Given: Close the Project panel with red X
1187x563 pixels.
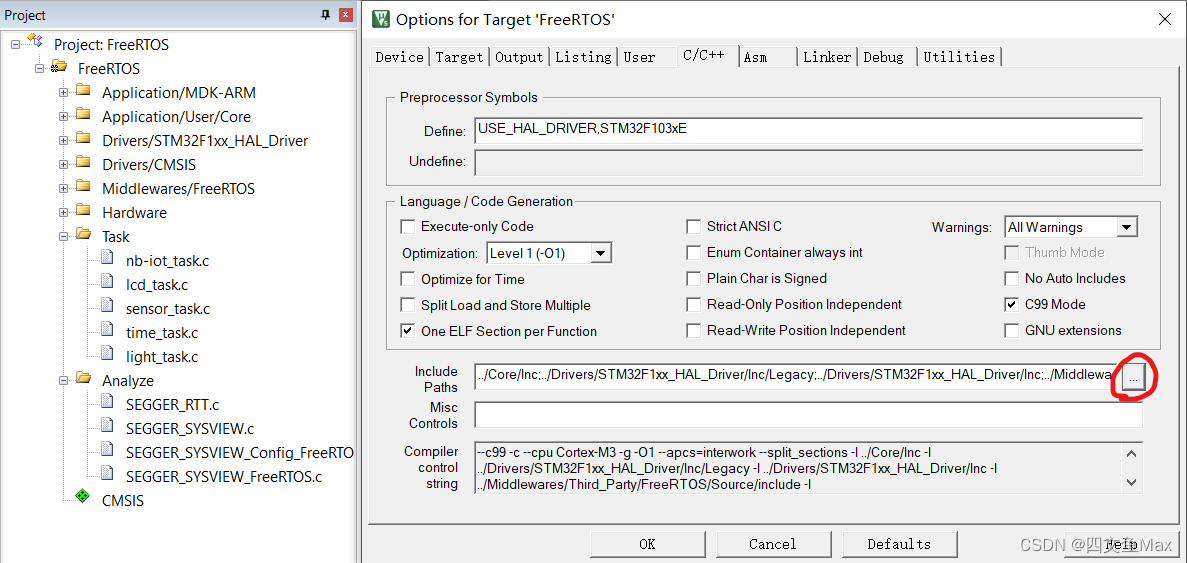Looking at the screenshot, I should coord(345,15).
